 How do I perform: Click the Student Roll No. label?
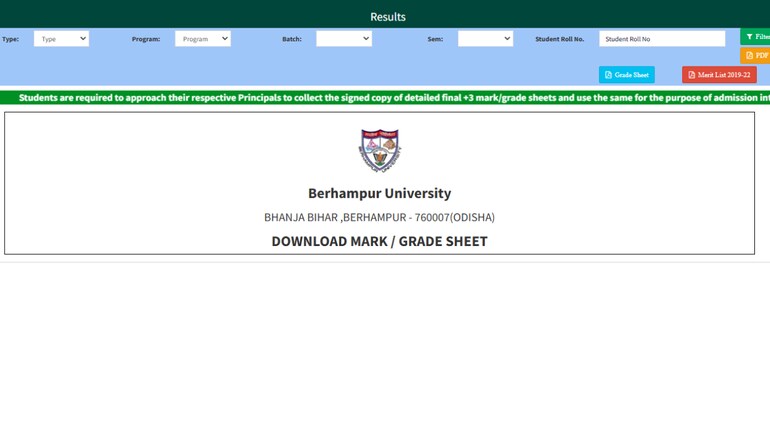[x=560, y=39]
